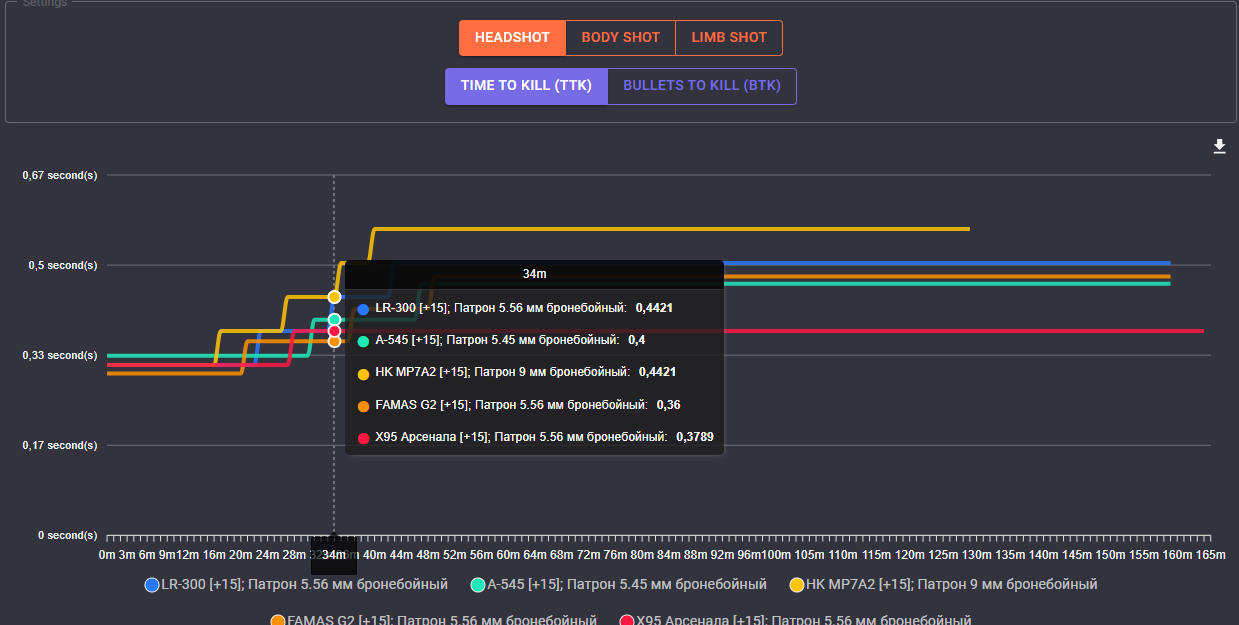1239x625 pixels.
Task: Click the 100m x-axis label
Action: click(775, 555)
